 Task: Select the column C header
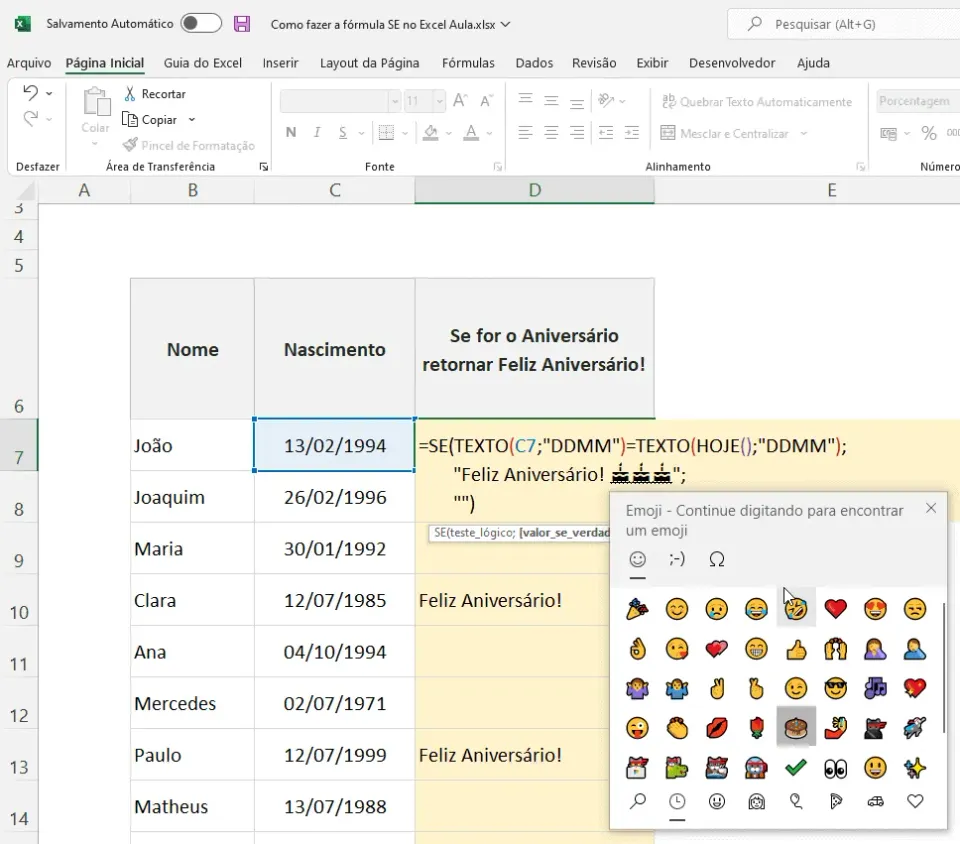(334, 190)
